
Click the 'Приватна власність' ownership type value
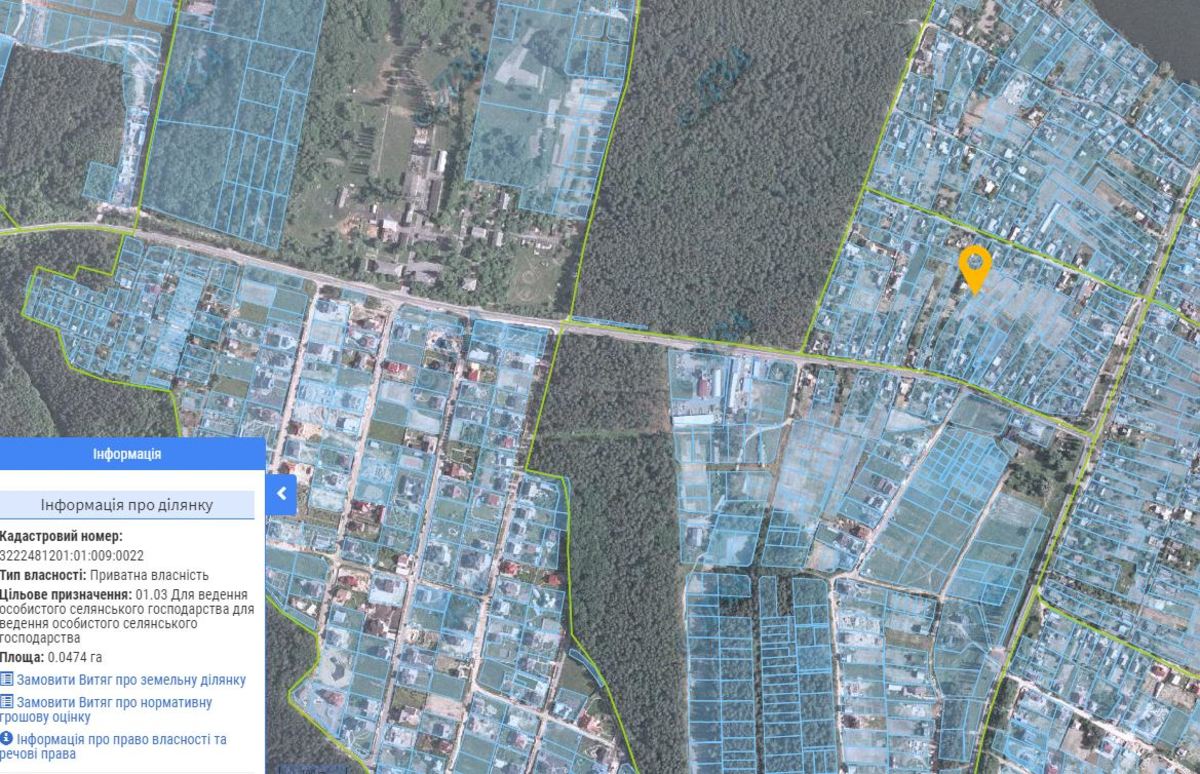click(149, 575)
